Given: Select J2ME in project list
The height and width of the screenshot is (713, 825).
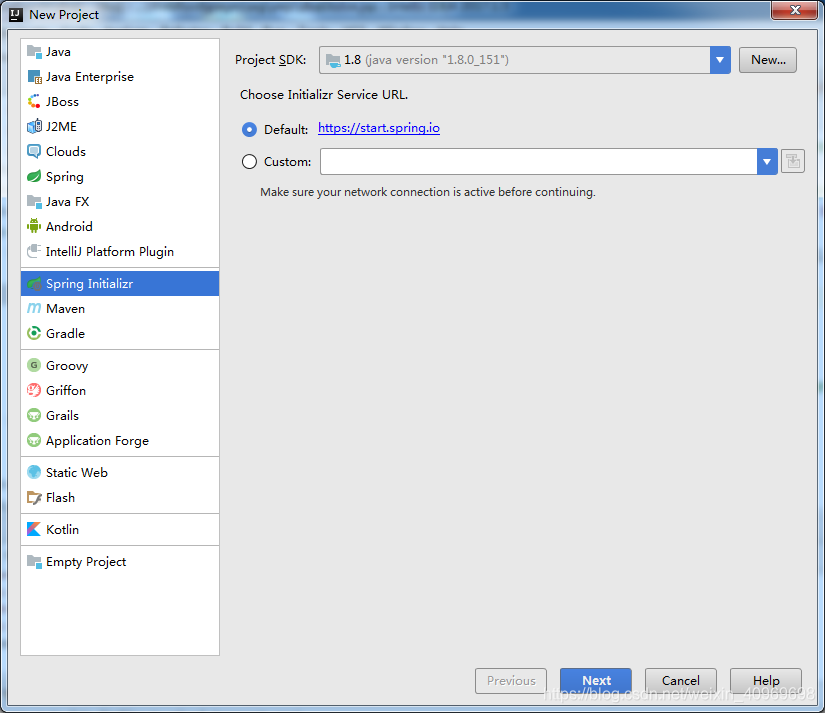Looking at the screenshot, I should pos(120,126).
